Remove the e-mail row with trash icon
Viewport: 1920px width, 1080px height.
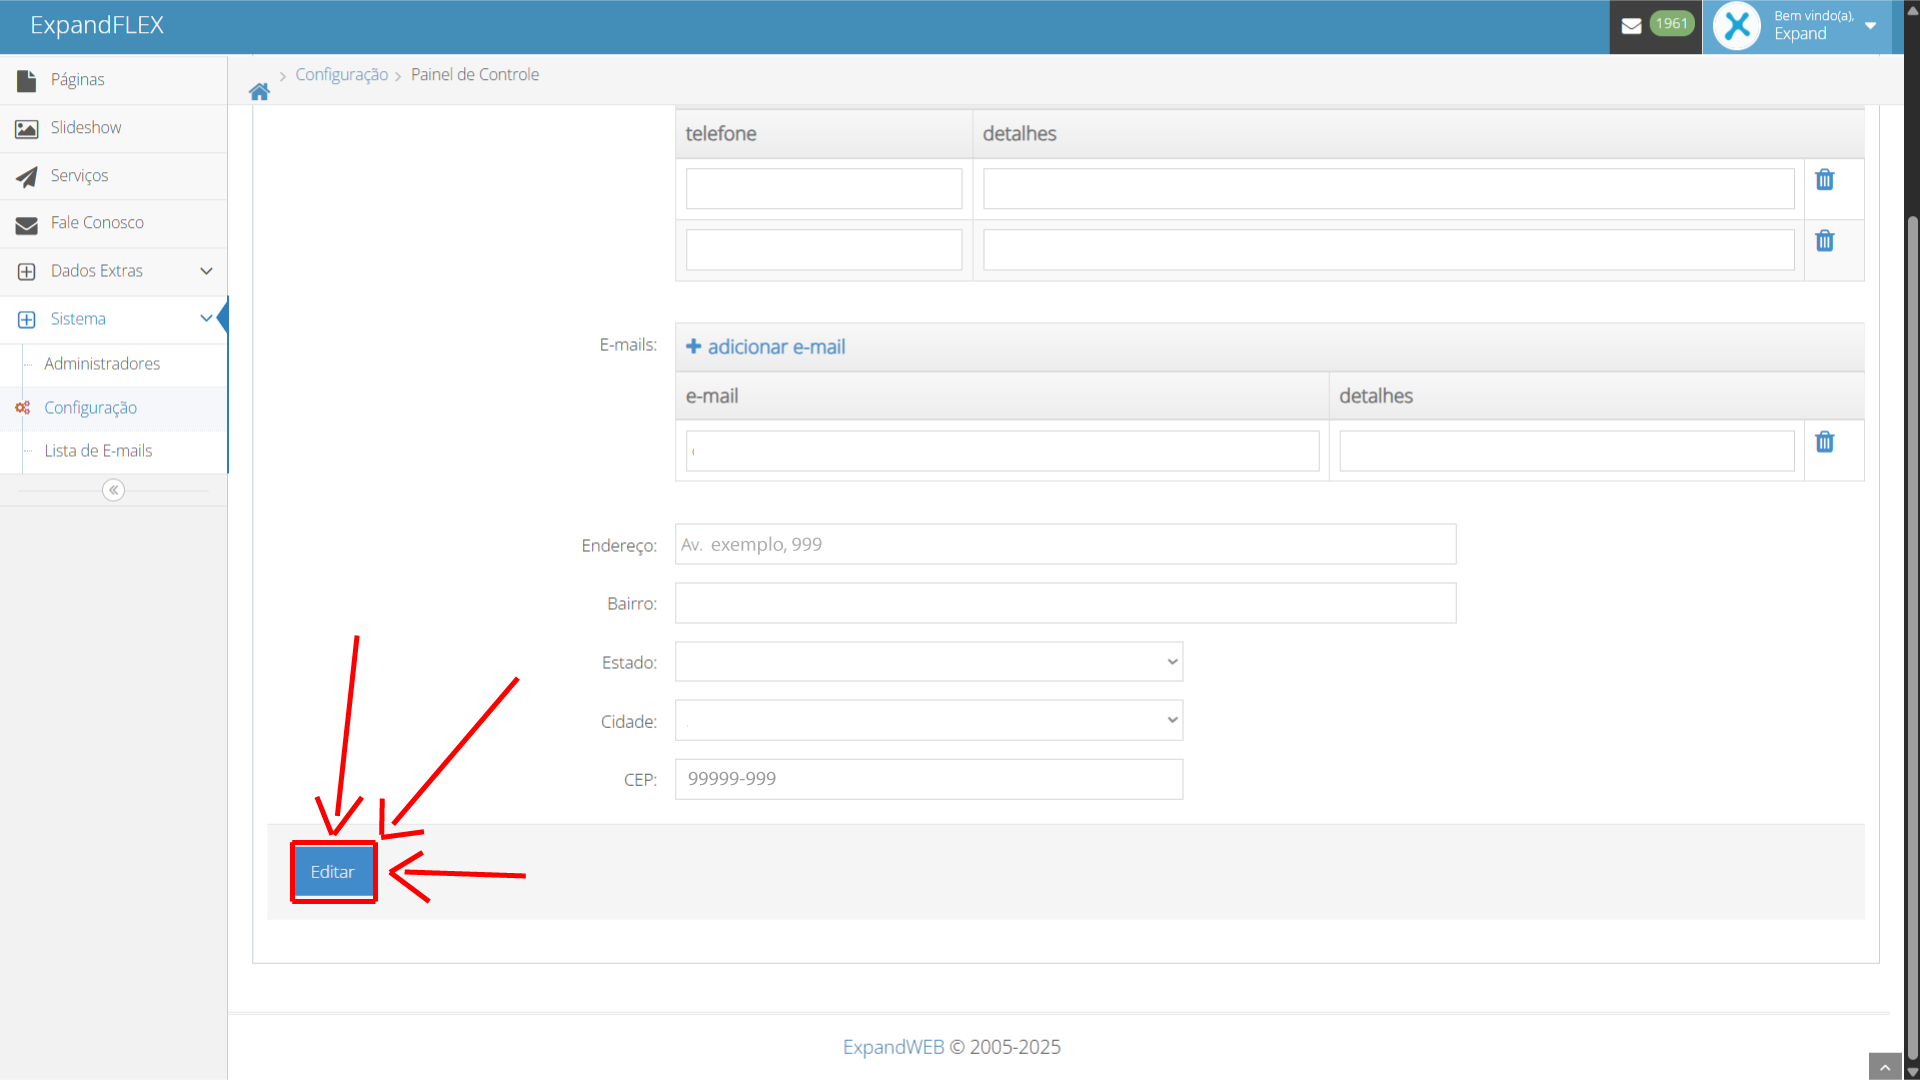click(1824, 442)
